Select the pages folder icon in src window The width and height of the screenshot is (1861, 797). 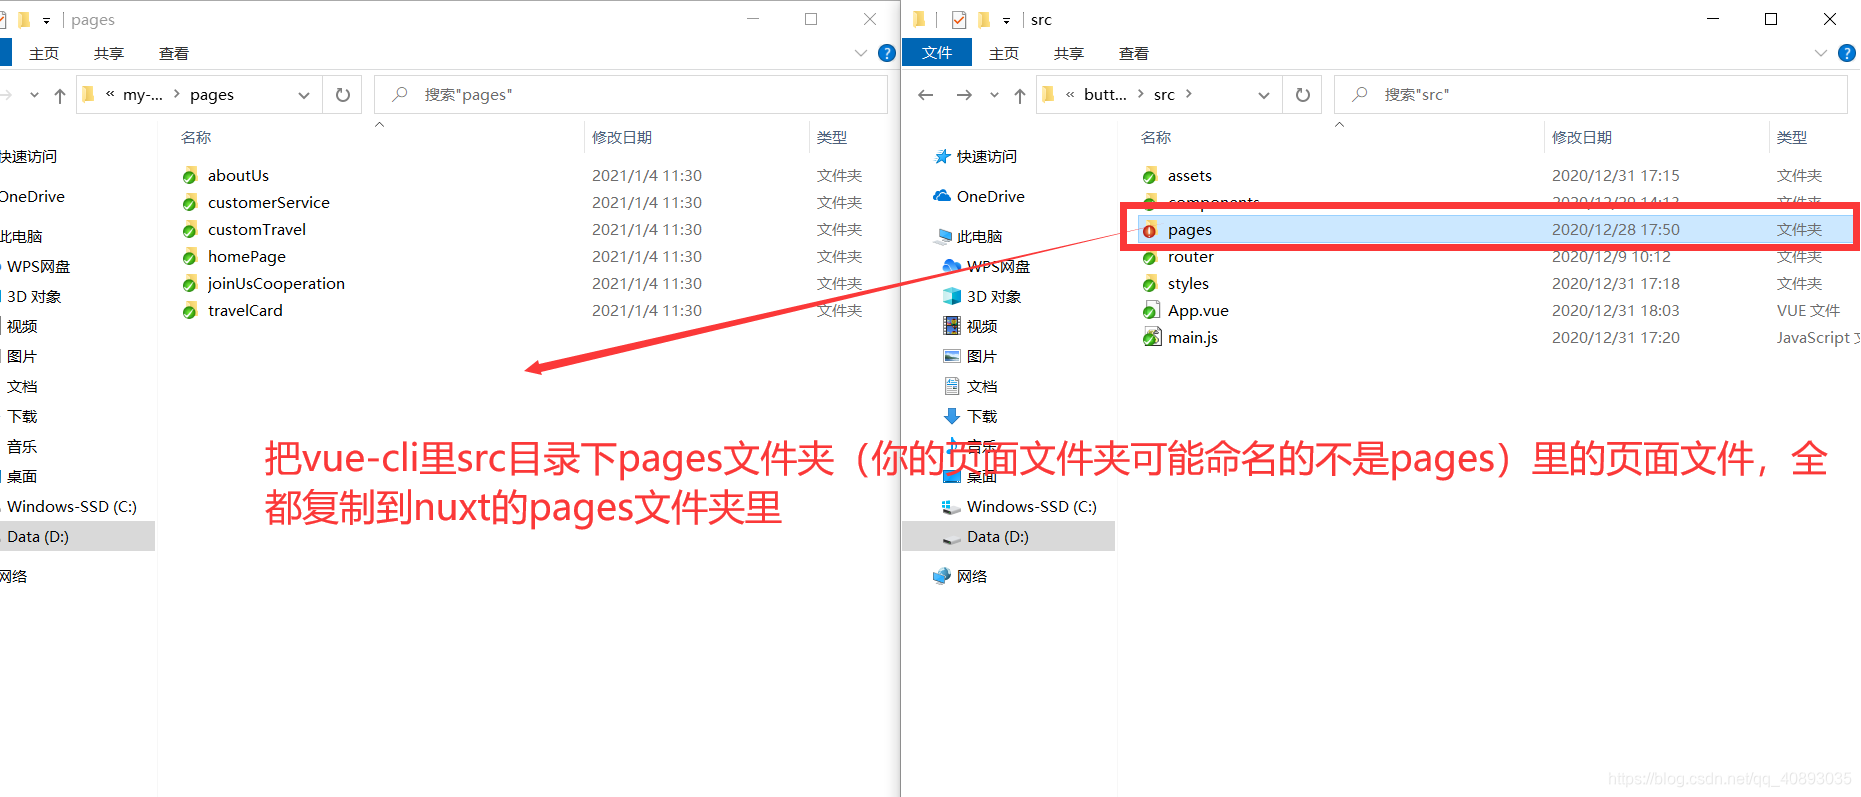click(x=1150, y=230)
